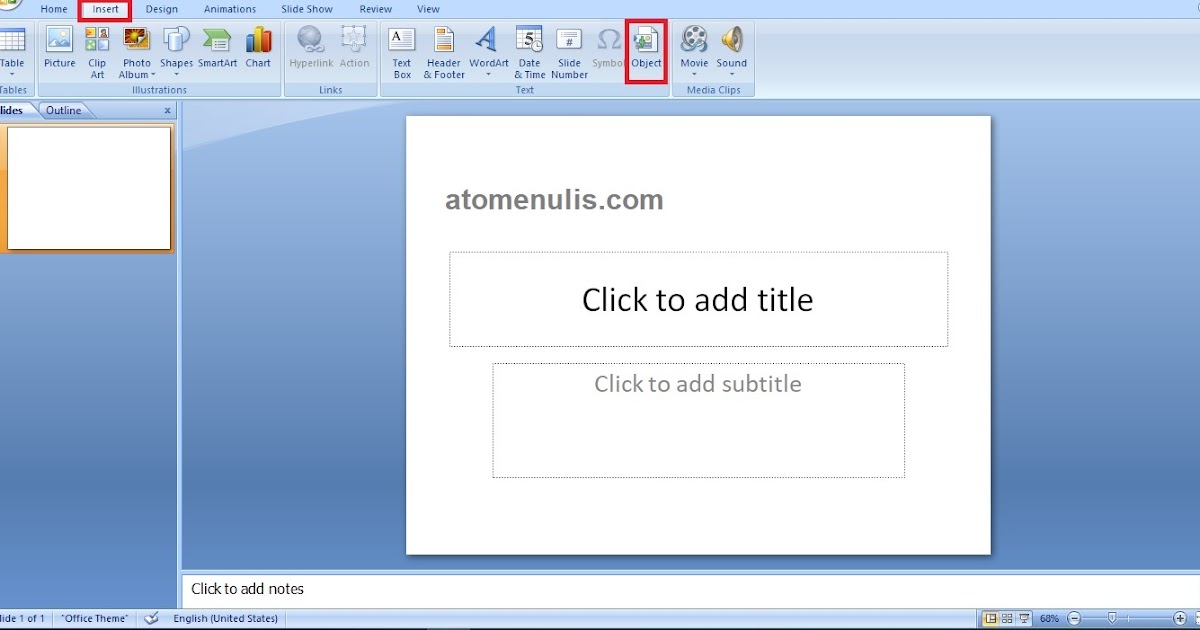This screenshot has height=630, width=1200.
Task: Insert a Text Box
Action: click(402, 52)
